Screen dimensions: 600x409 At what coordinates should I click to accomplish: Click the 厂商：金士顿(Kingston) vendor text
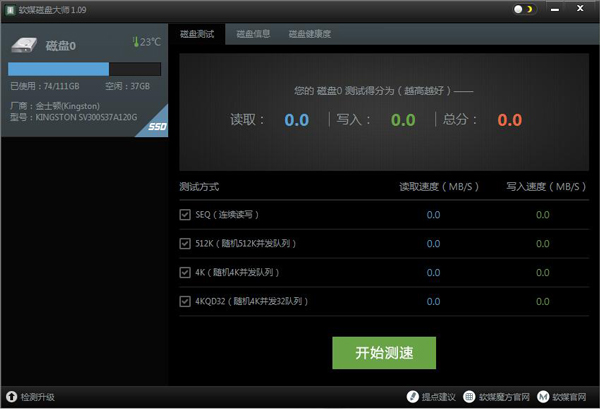[x=55, y=106]
